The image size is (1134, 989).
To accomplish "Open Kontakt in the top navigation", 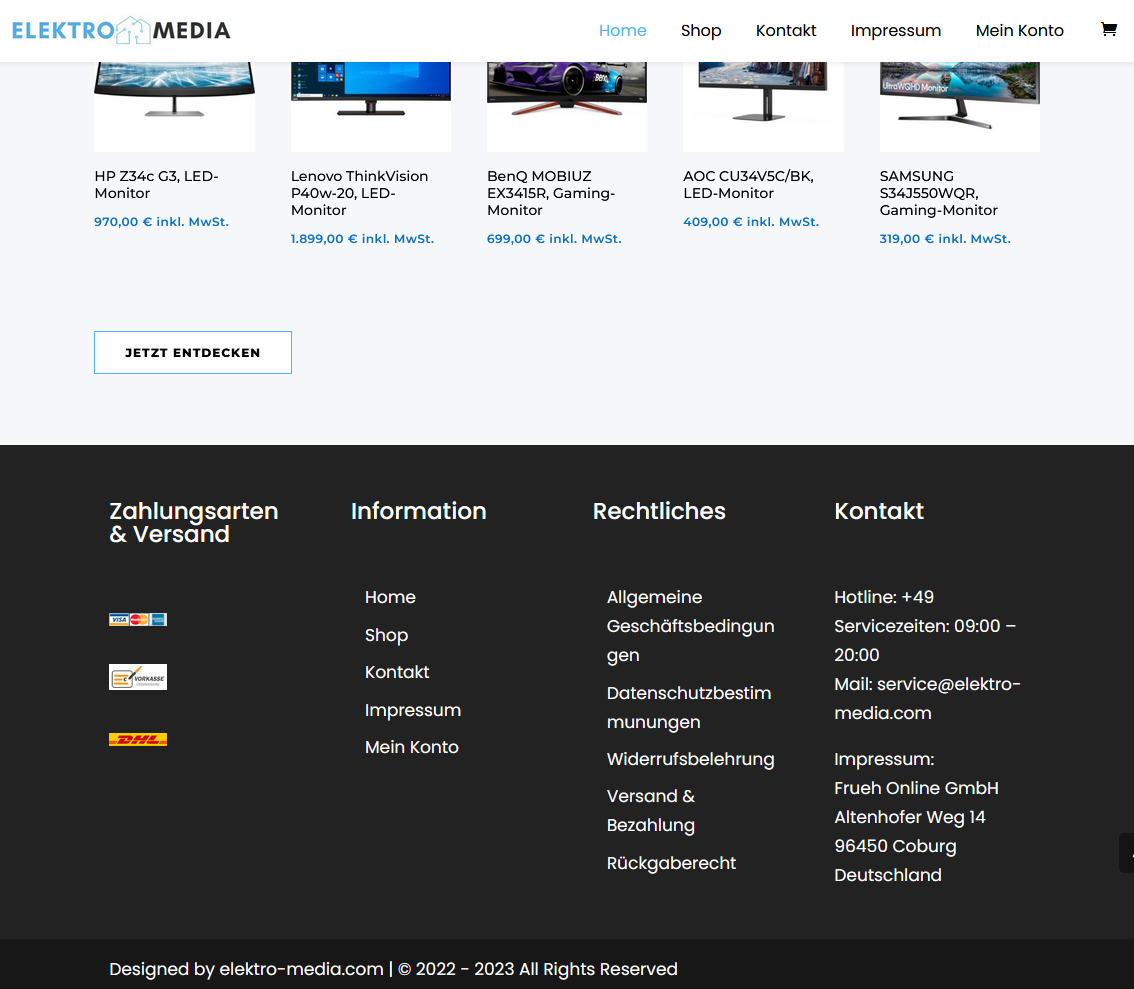I will click(786, 30).
